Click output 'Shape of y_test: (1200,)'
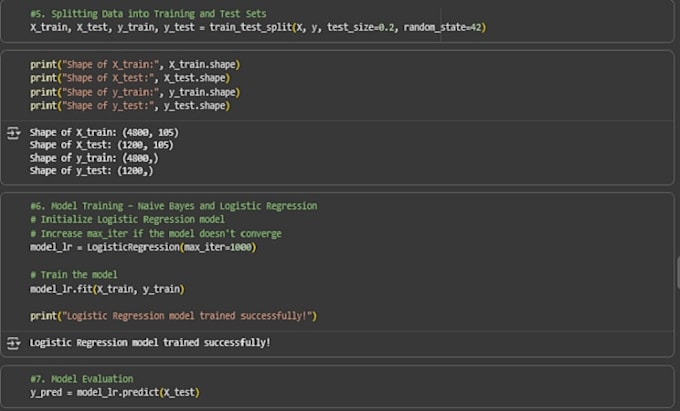 (92, 171)
